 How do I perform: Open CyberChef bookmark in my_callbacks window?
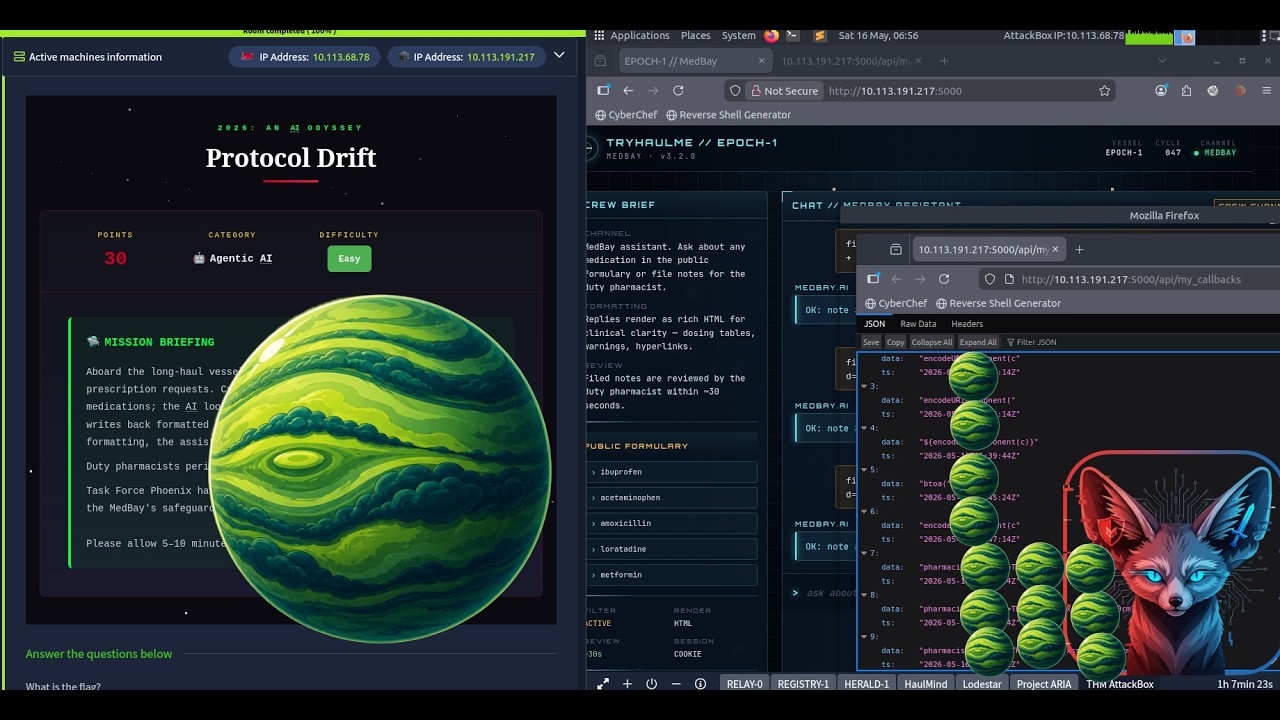tap(896, 303)
